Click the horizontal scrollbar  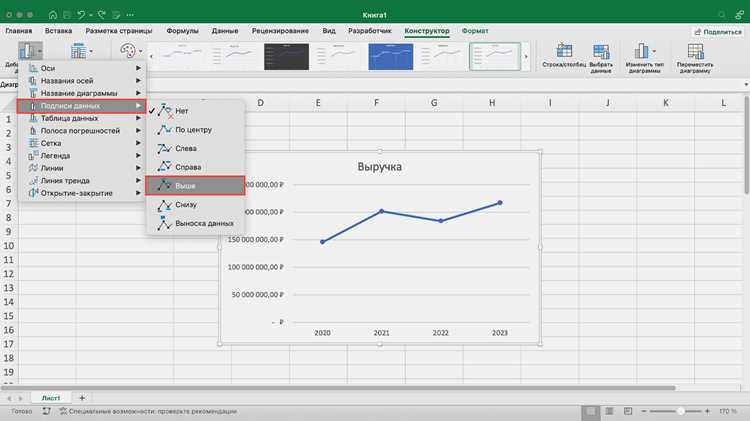(338, 388)
